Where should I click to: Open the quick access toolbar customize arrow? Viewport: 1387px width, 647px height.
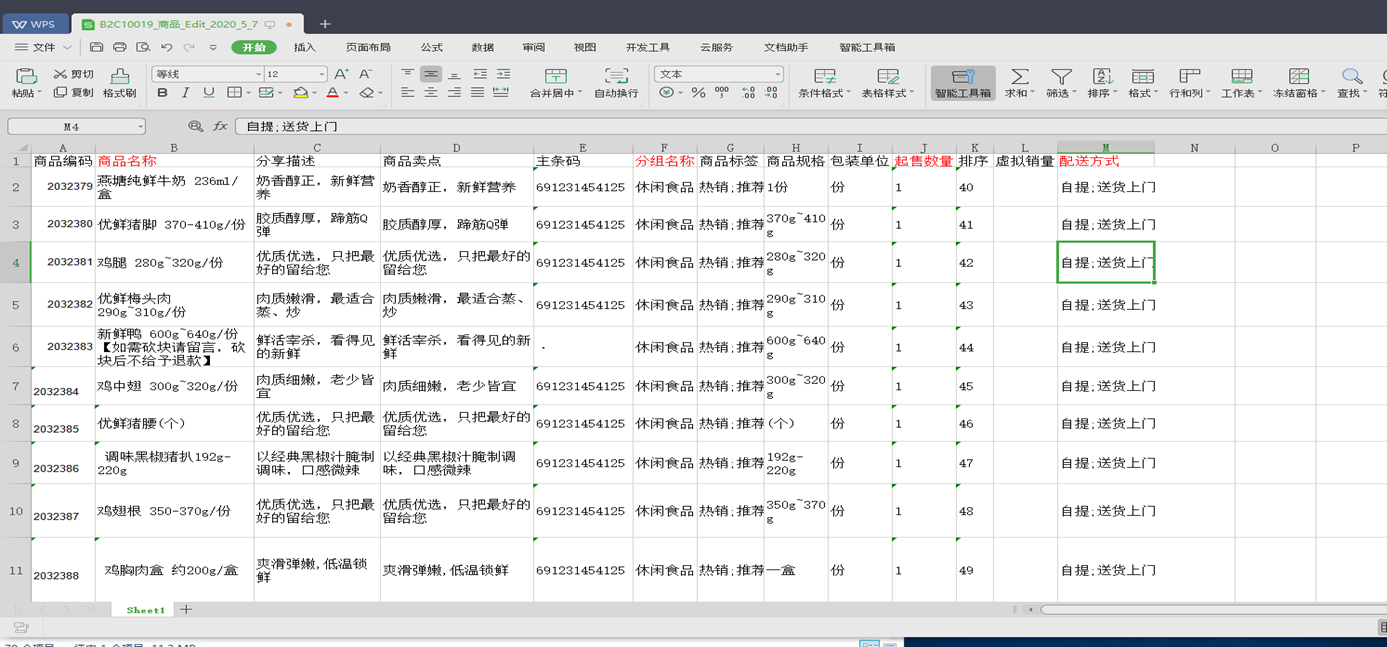[213, 47]
